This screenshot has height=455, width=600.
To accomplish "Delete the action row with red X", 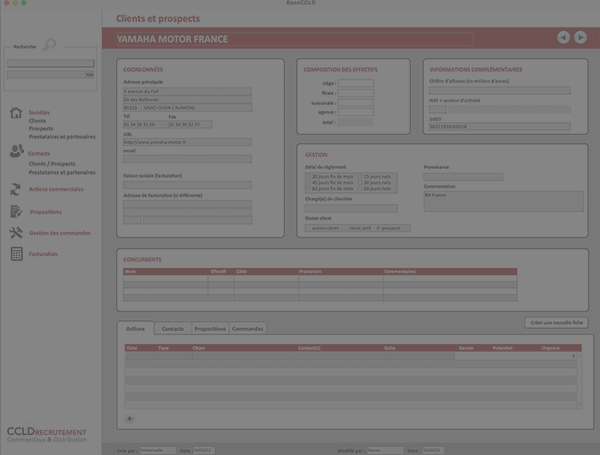I will point(573,356).
